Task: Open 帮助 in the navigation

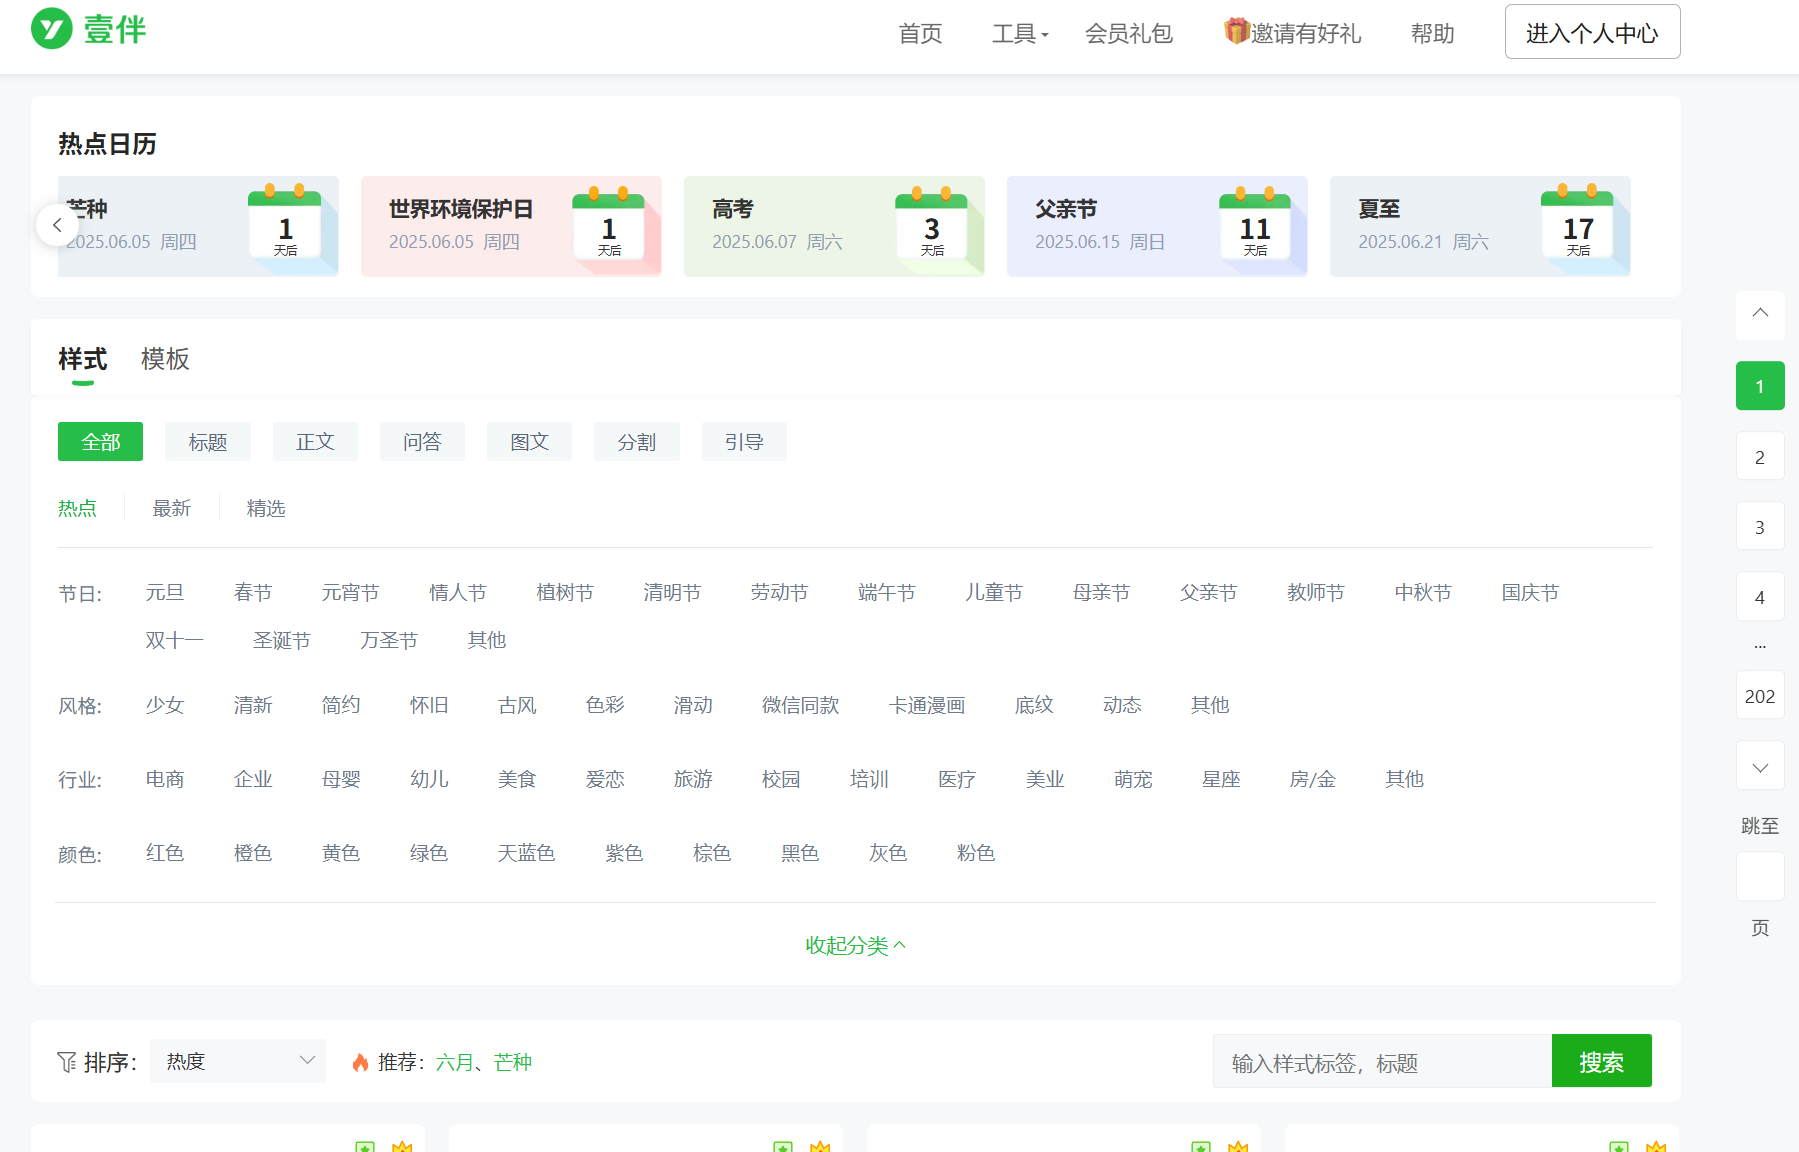Action: pos(1432,34)
